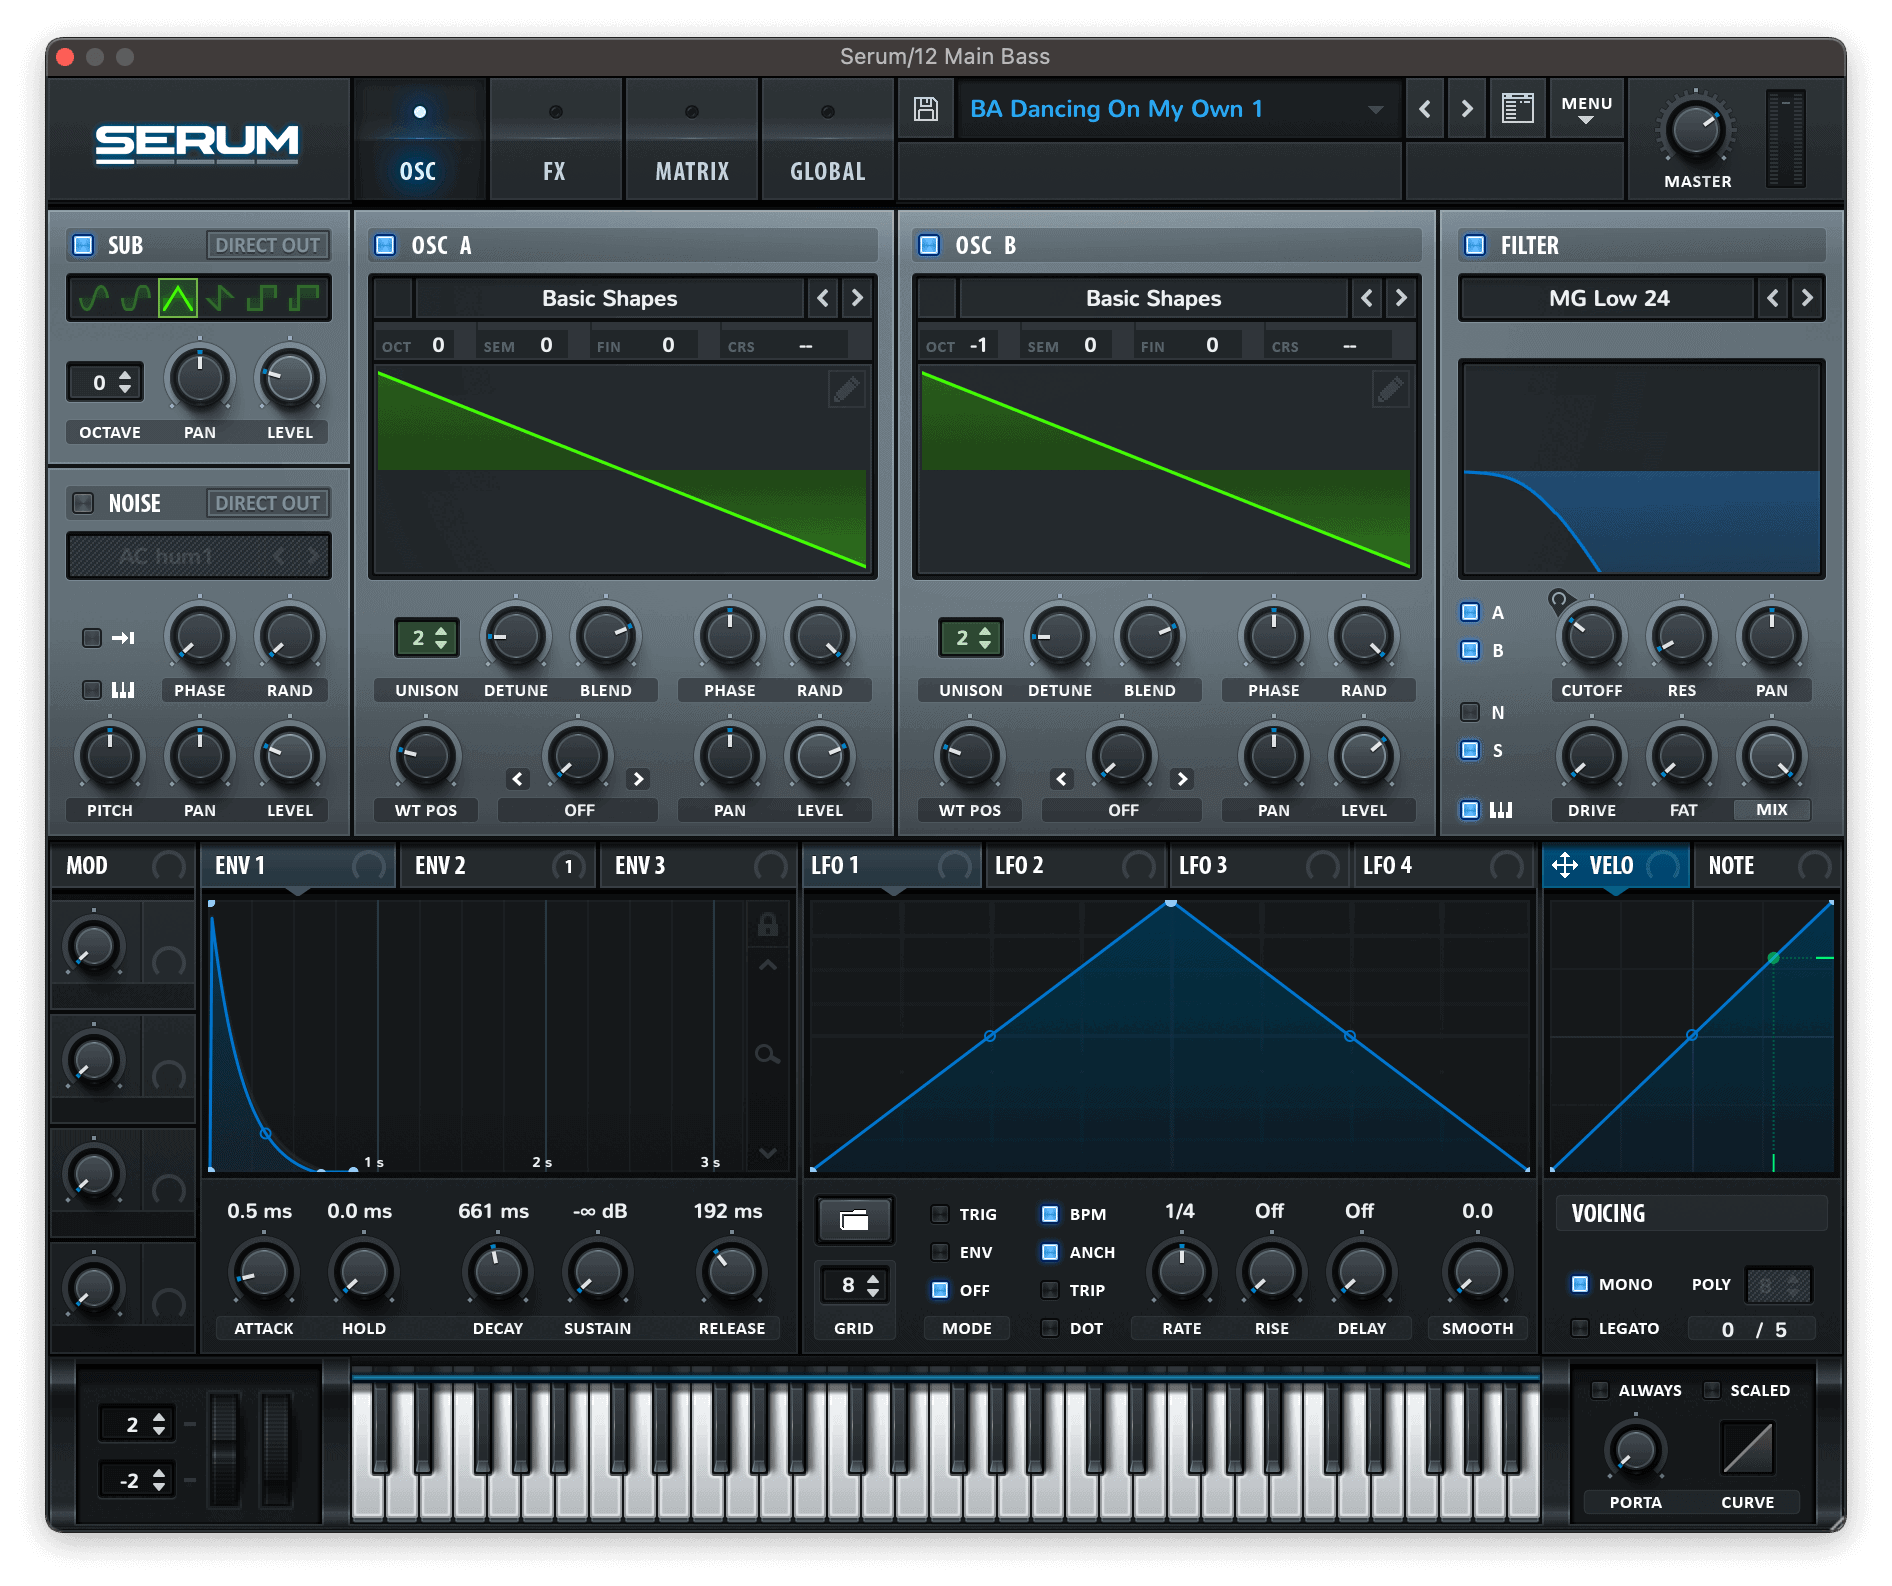Click the envelope zoom magnifier icon
The height and width of the screenshot is (1586, 1892).
[767, 1054]
